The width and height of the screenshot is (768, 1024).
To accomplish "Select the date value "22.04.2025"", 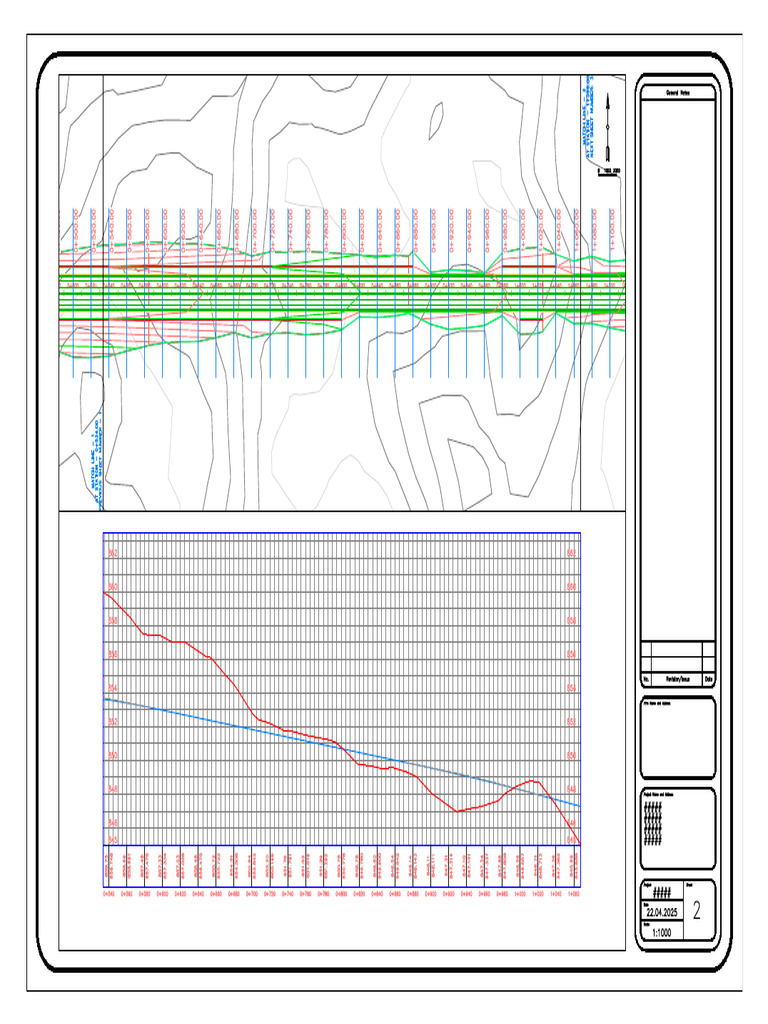I will click(662, 912).
